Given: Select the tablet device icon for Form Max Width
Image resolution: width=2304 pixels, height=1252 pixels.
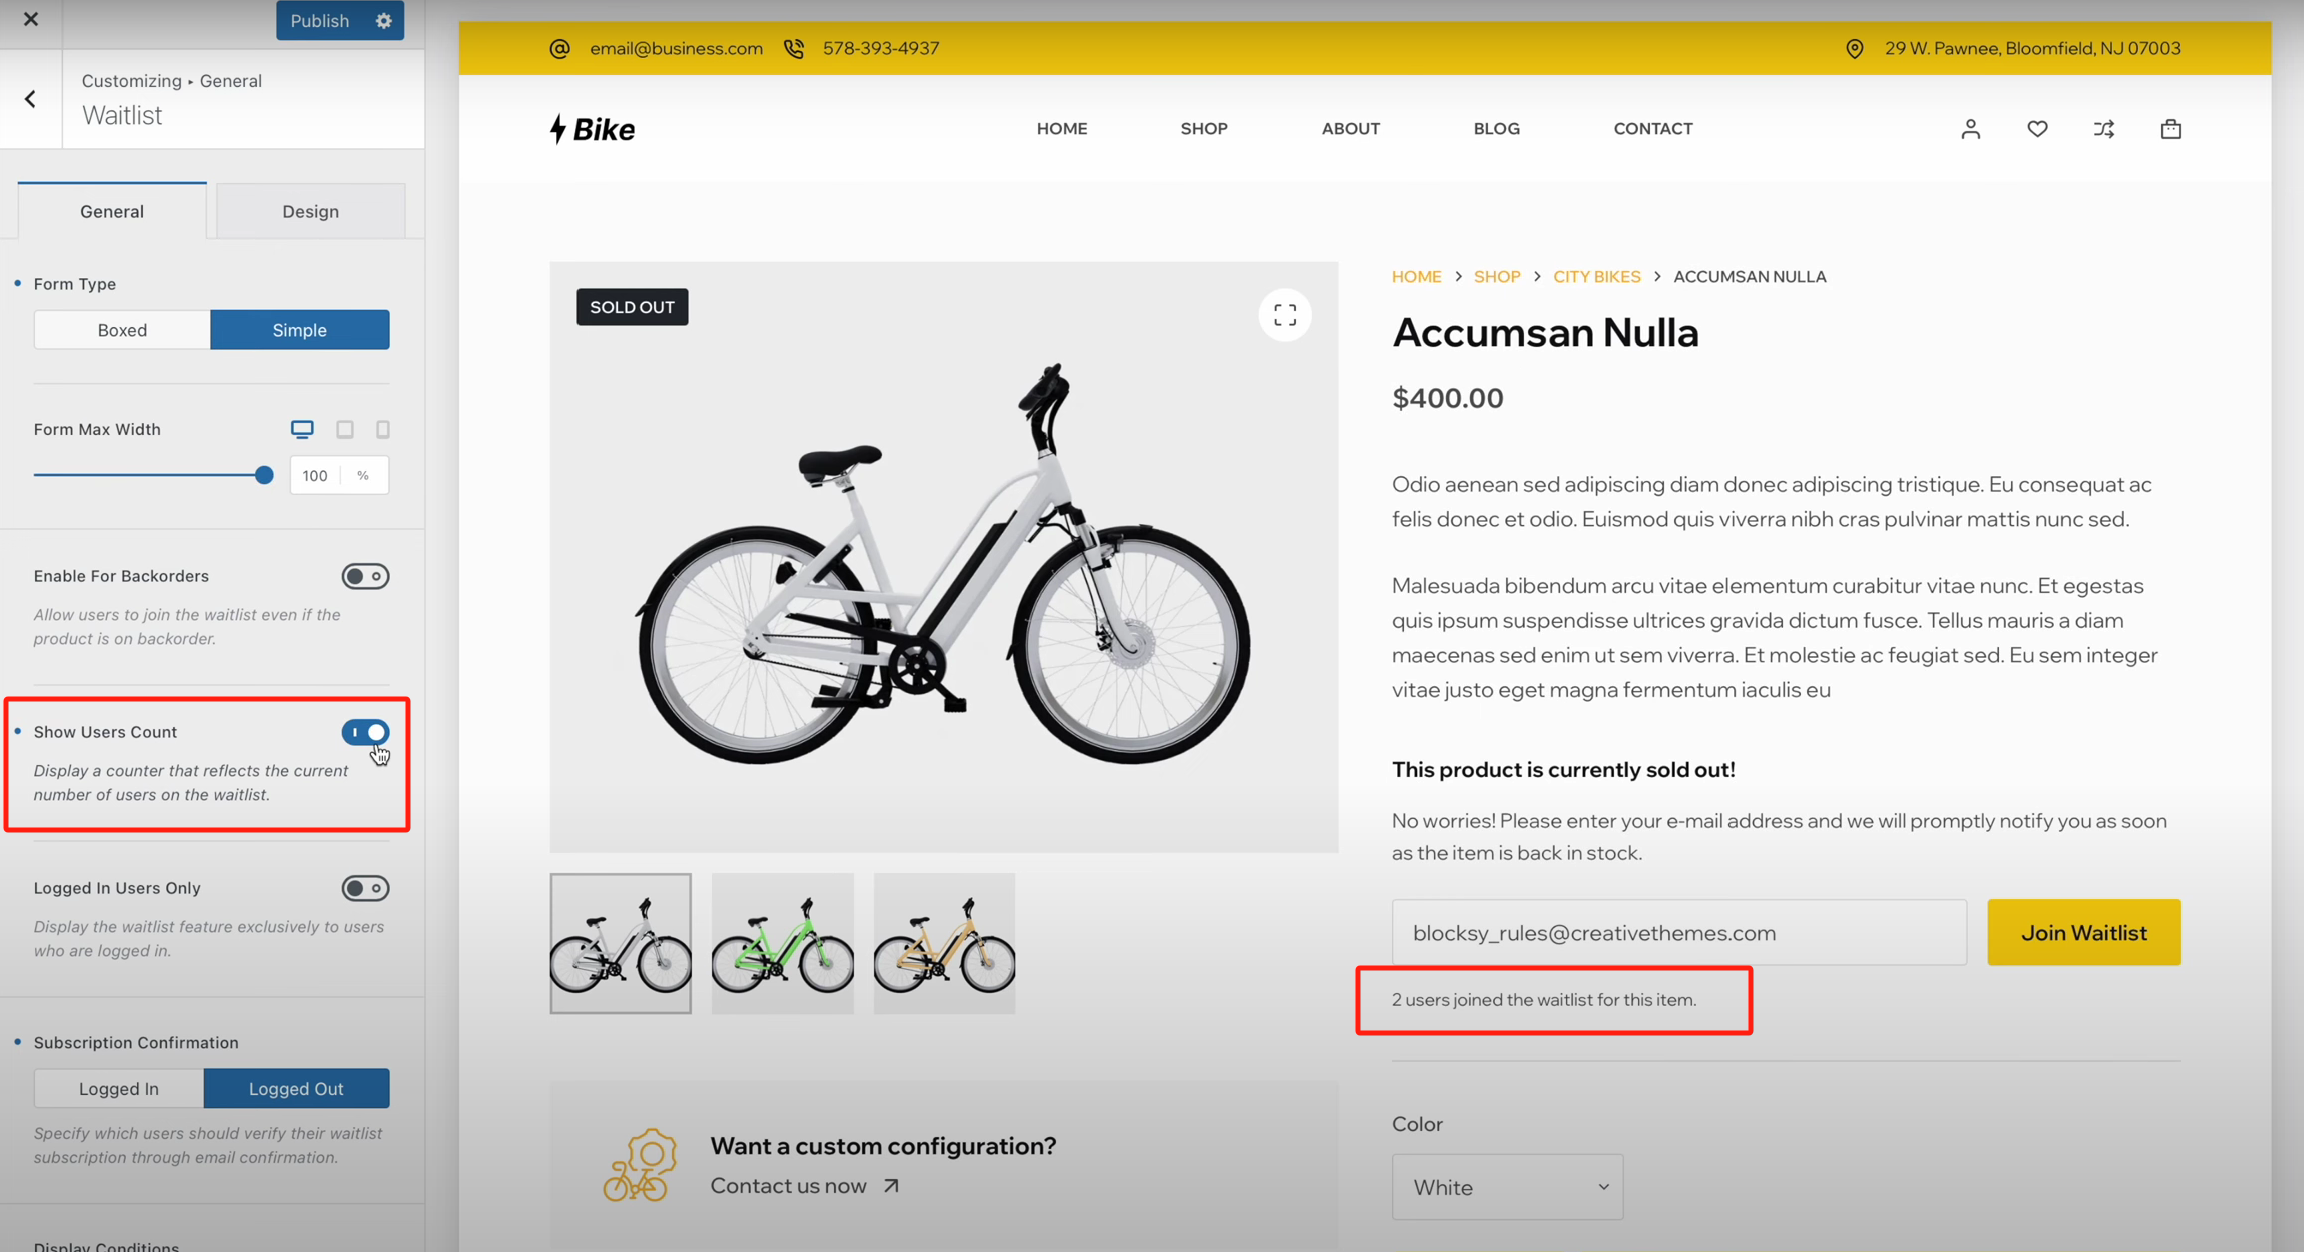Looking at the screenshot, I should tap(345, 429).
